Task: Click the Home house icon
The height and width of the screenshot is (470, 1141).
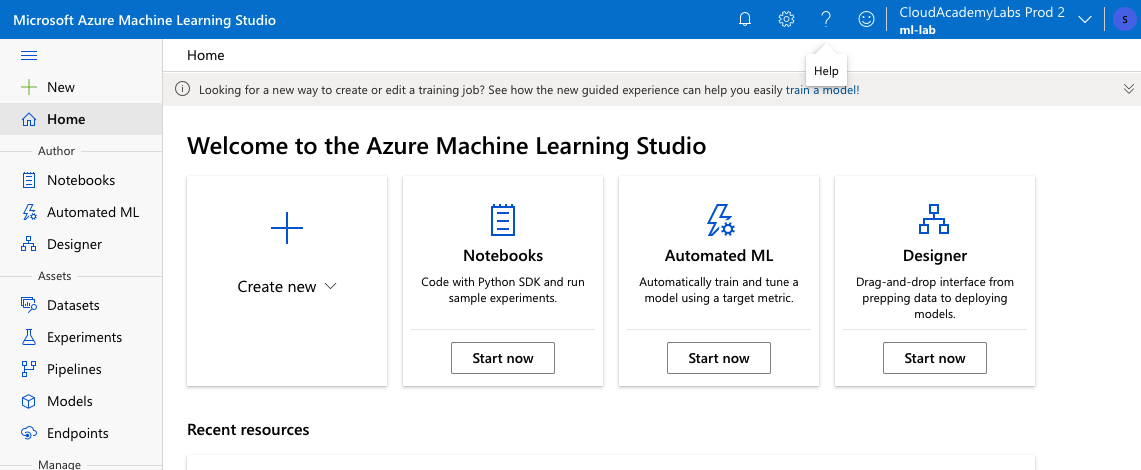Action: tap(29, 119)
